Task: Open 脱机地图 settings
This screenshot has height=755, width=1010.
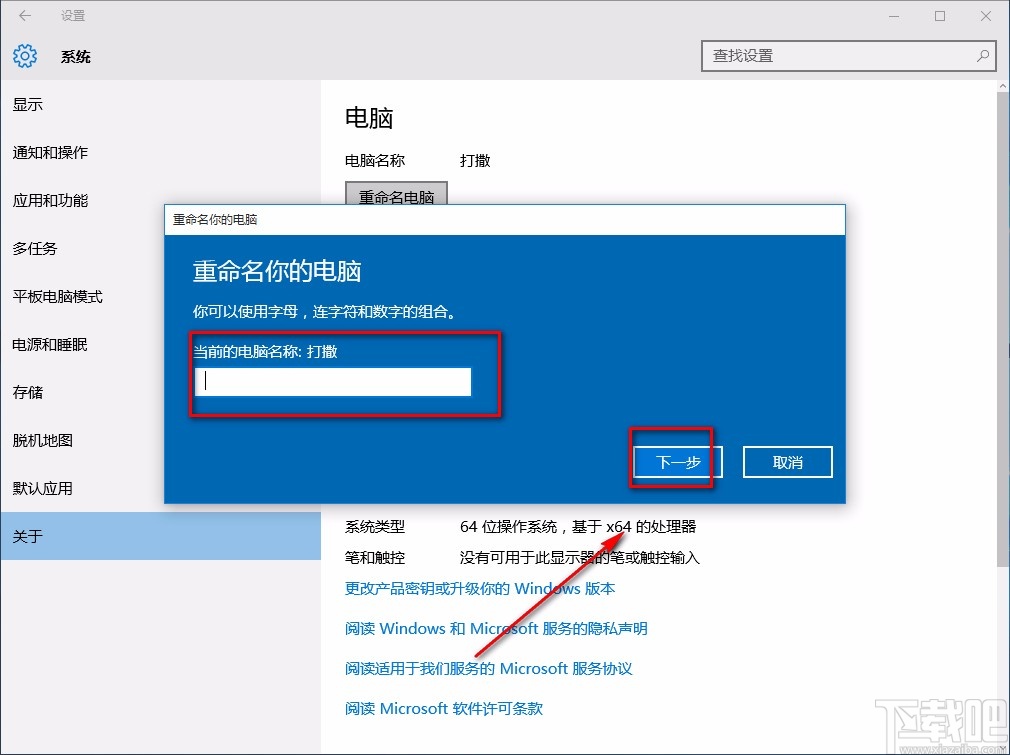Action: [42, 440]
